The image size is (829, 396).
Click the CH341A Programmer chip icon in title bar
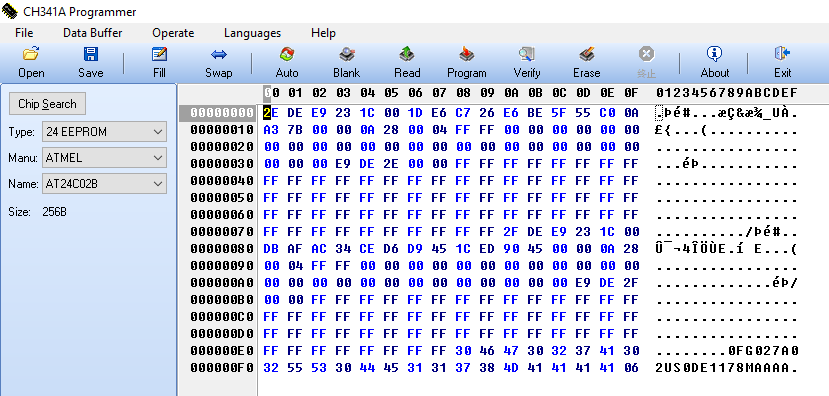(10, 11)
